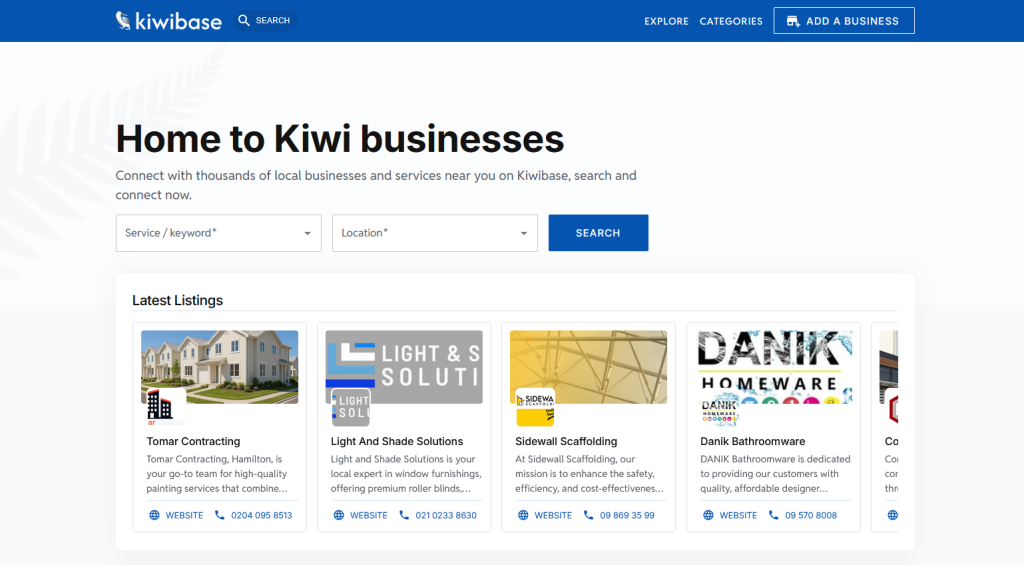
Task: Click the kiwibase wordmark
Action: coord(178,22)
